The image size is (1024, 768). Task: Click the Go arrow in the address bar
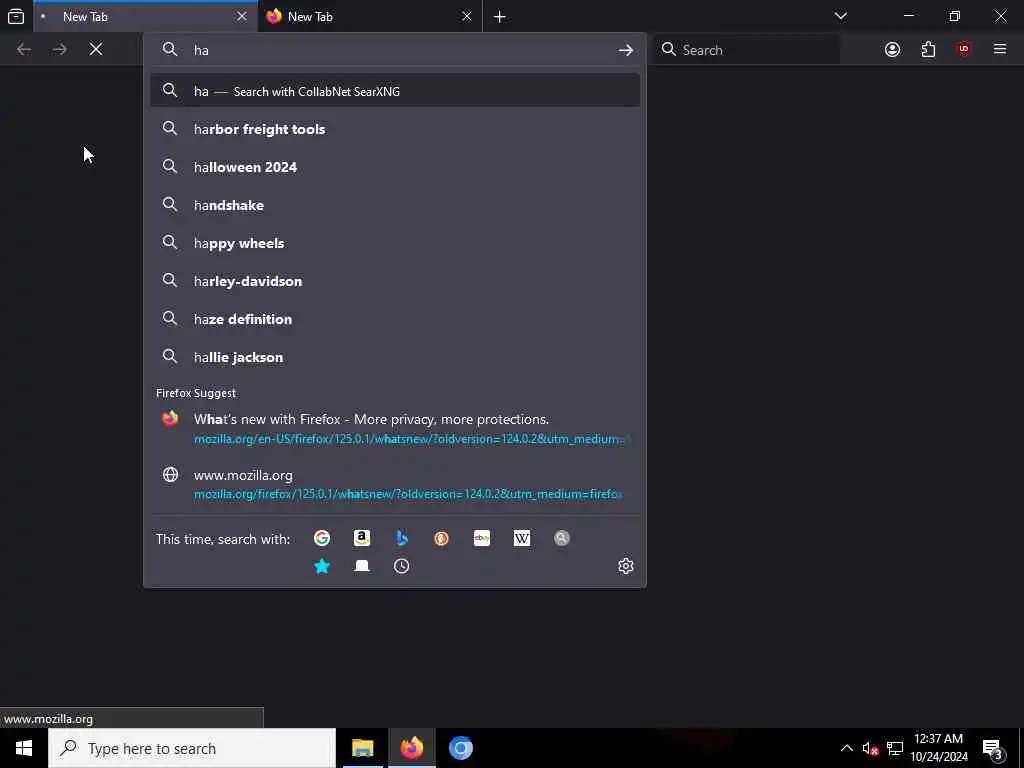[x=626, y=50]
